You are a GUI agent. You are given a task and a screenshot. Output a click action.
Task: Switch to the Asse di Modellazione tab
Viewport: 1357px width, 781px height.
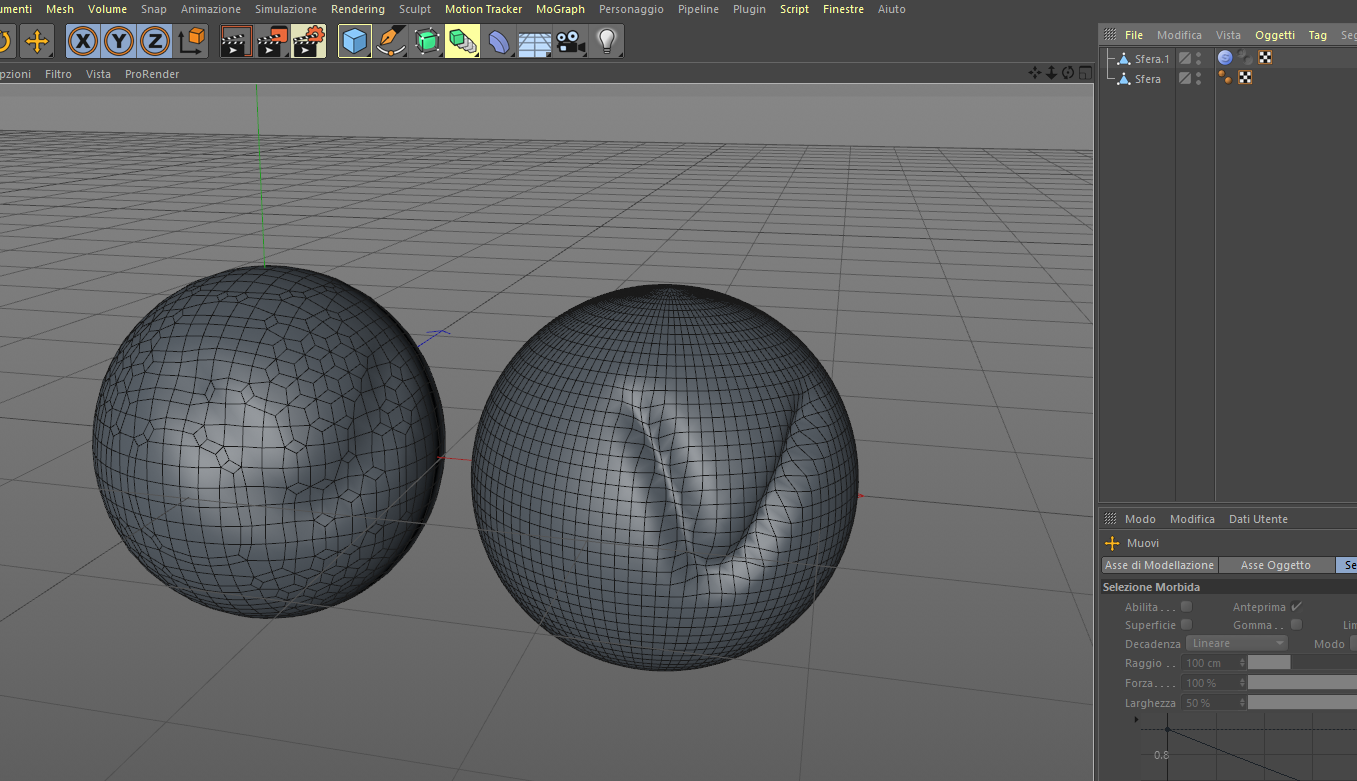tap(1159, 565)
